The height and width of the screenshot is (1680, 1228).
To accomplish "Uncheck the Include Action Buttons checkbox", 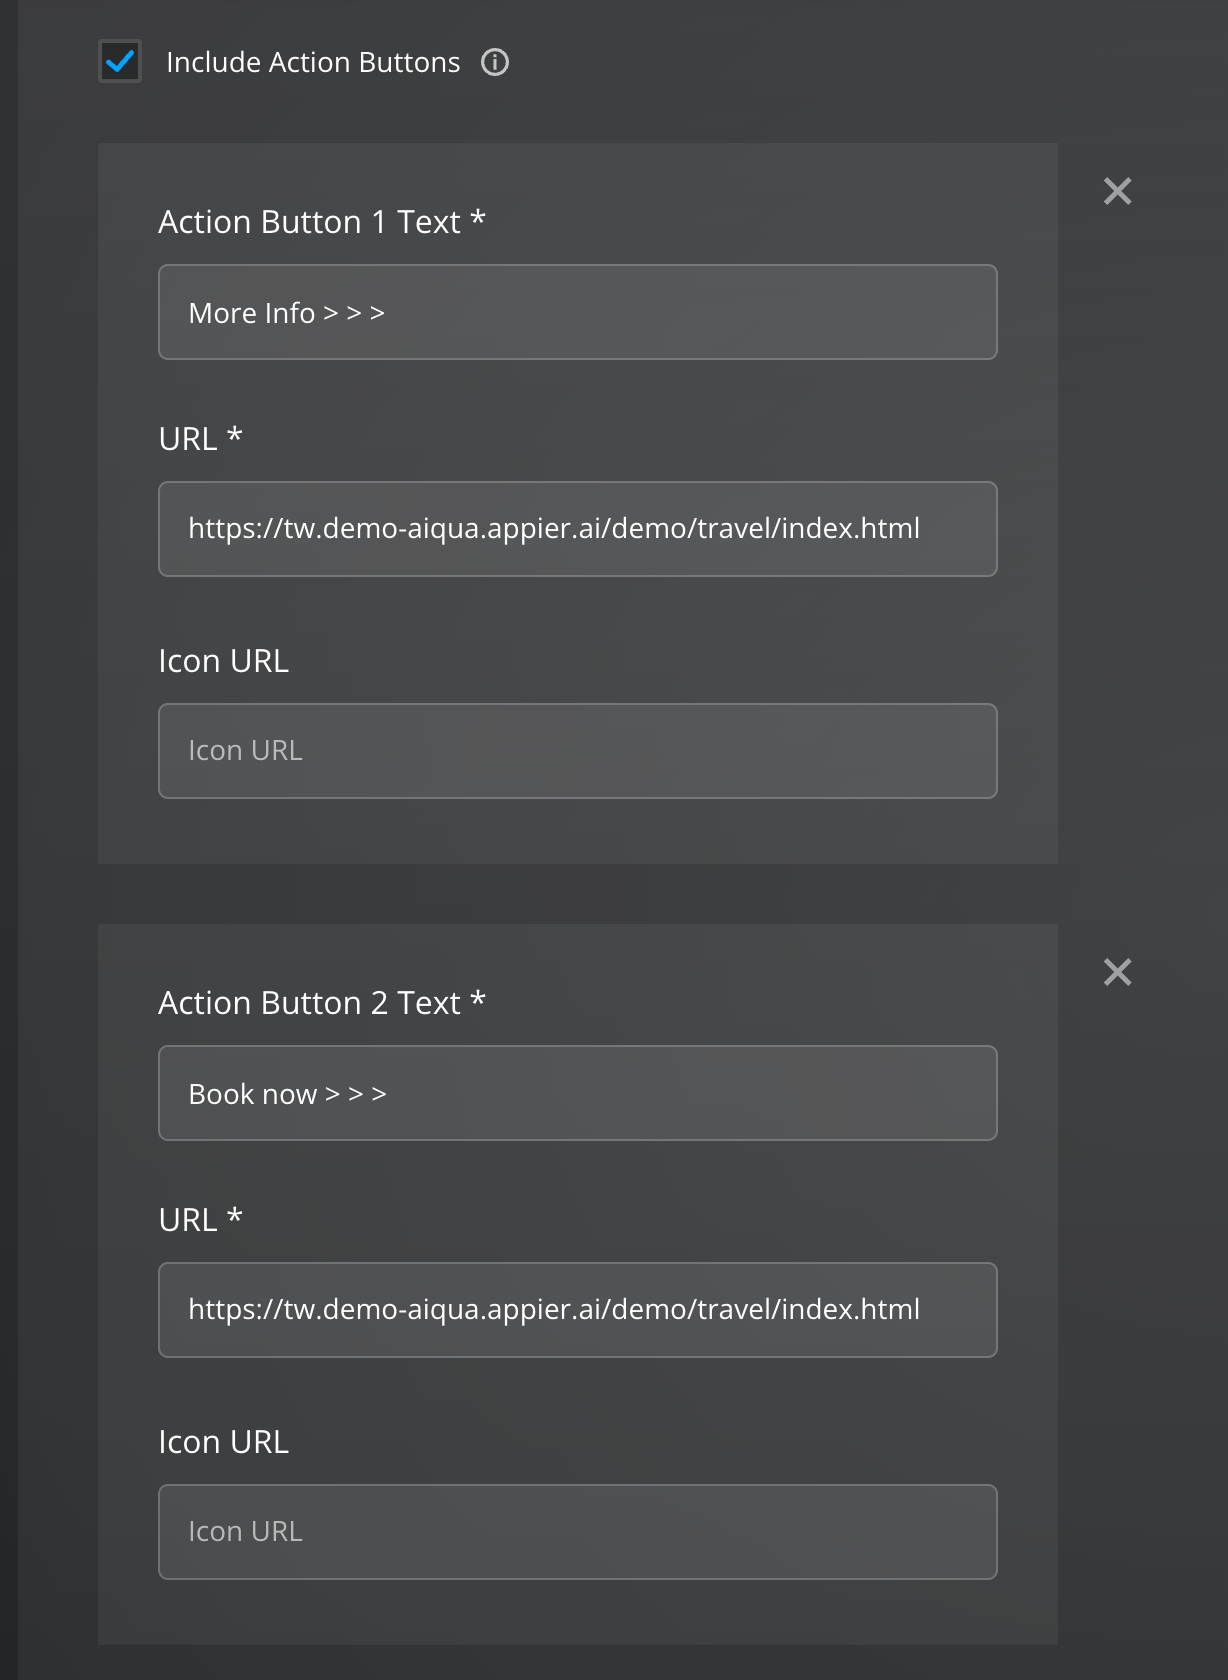I will (x=120, y=62).
